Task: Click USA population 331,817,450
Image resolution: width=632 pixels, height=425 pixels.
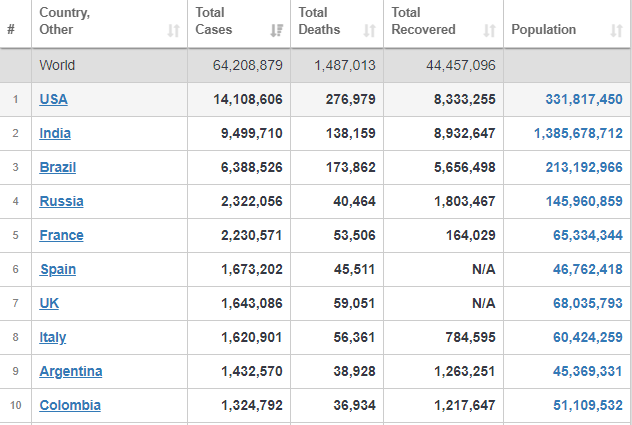Action: tap(584, 99)
